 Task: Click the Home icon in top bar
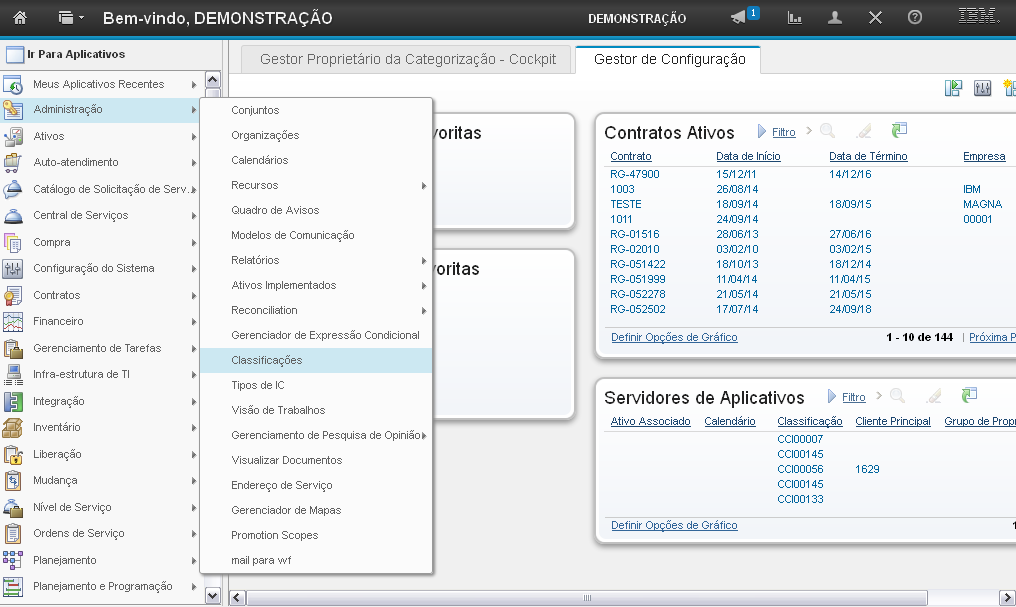coord(20,18)
